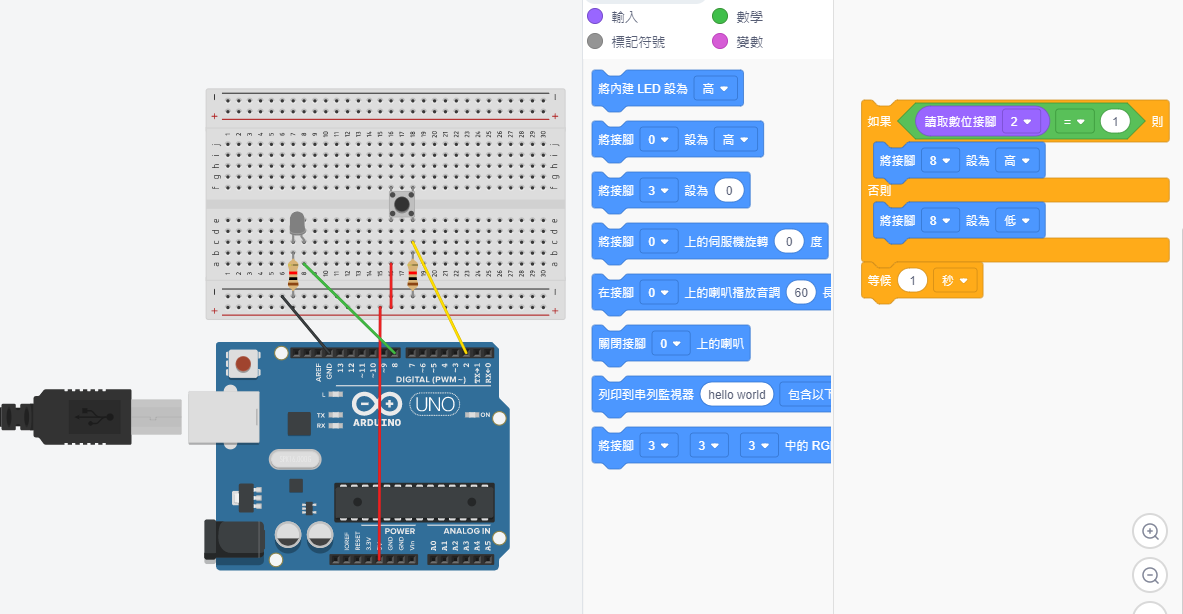
Task: Open the 高 dropdown in 將內建 LED block
Action: tap(715, 89)
